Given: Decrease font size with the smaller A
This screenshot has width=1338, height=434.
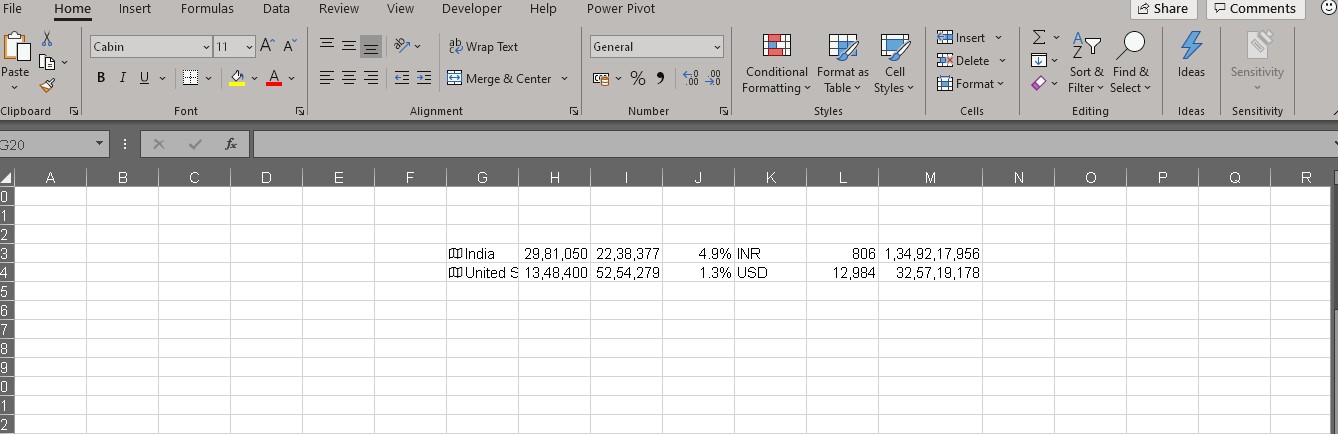Looking at the screenshot, I should (290, 47).
